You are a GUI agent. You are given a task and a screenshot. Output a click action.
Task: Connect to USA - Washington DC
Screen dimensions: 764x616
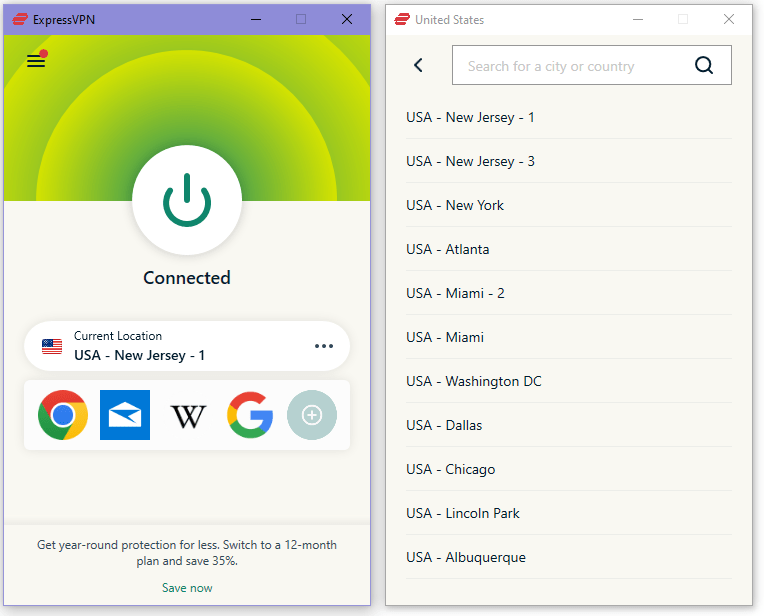569,381
